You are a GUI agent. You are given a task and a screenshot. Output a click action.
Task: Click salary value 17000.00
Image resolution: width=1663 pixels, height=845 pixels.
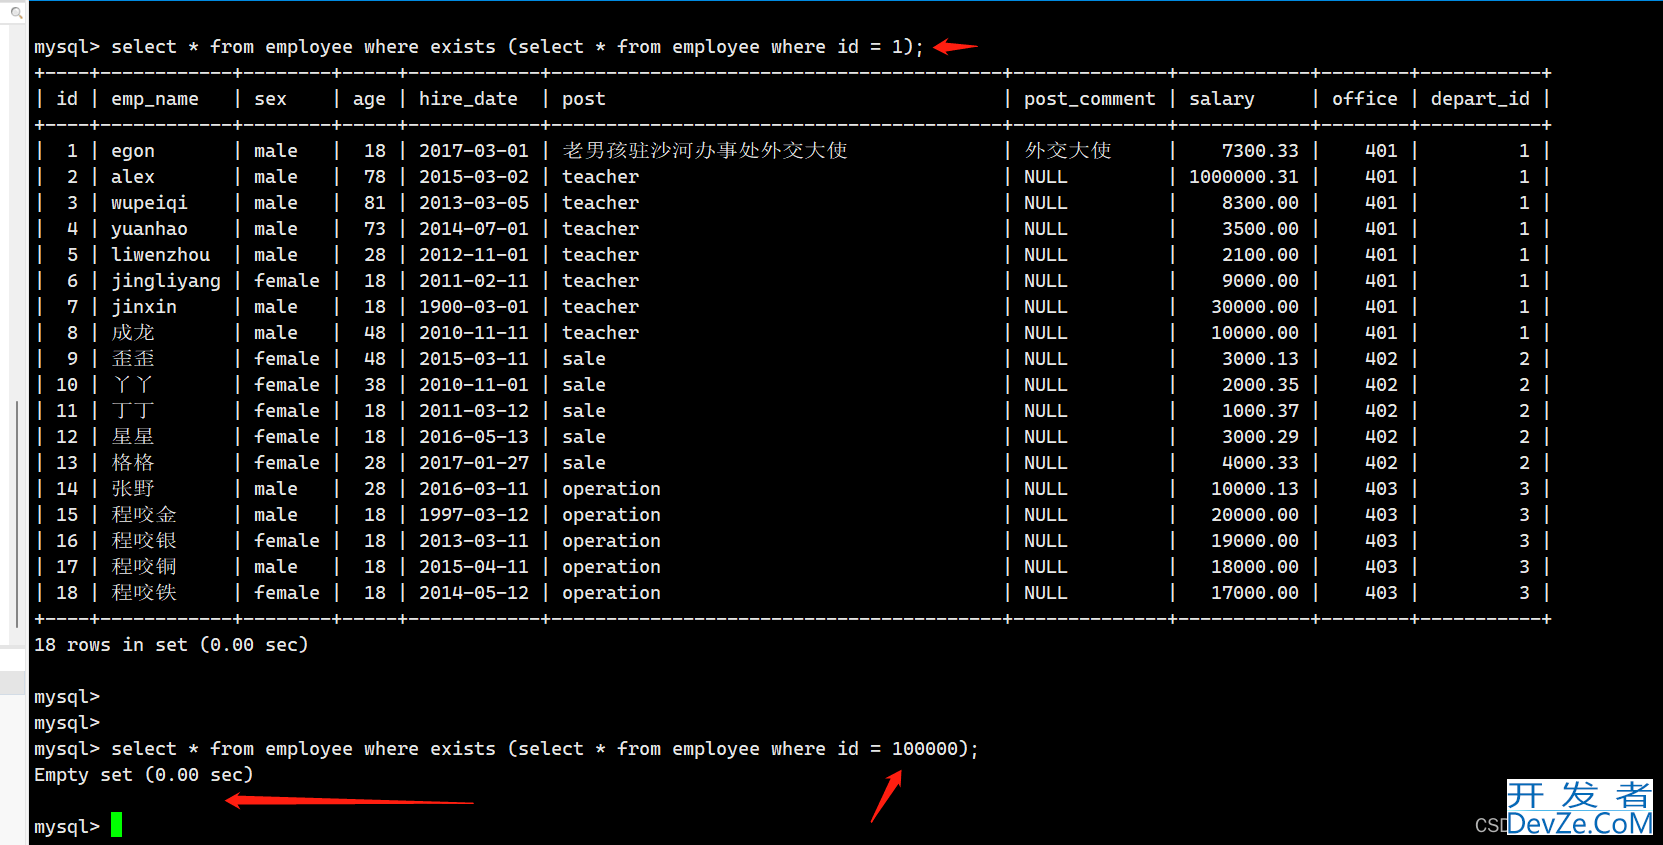(x=1255, y=593)
